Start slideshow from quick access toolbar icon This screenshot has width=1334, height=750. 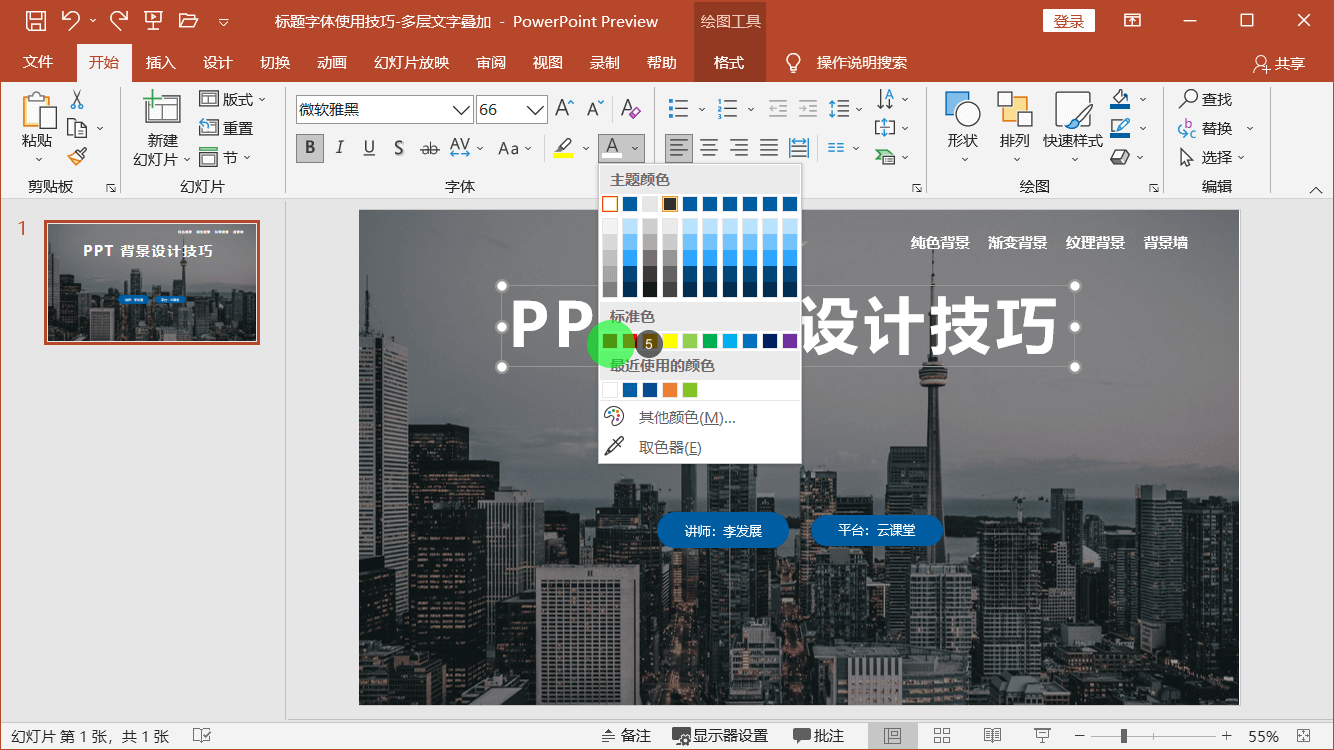coord(153,20)
